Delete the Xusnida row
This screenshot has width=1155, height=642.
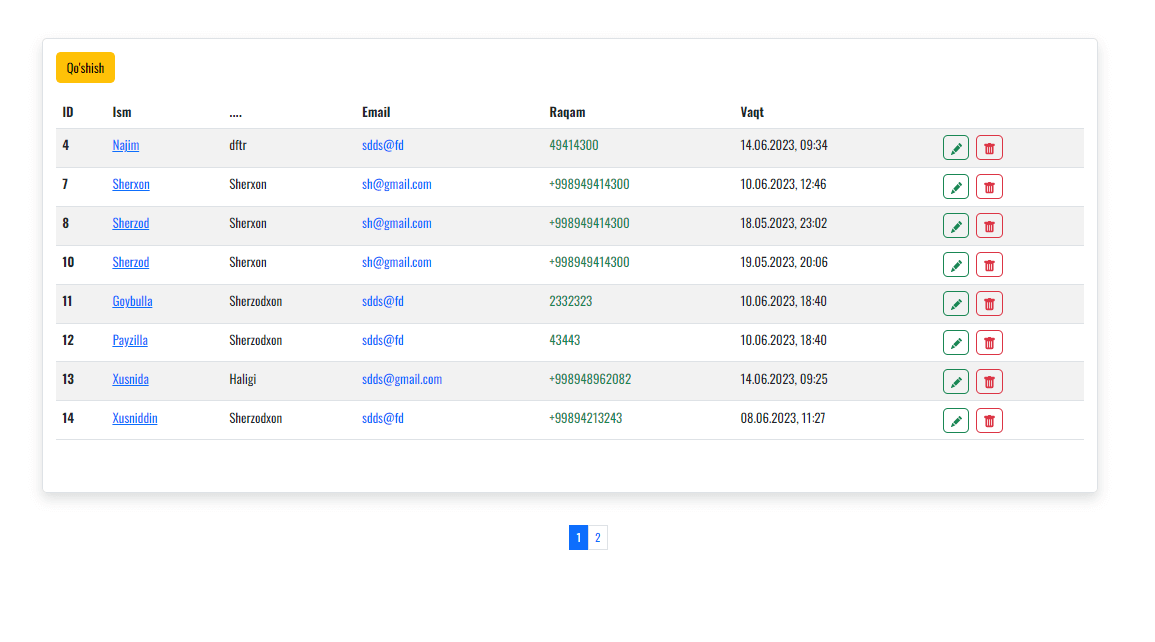(x=989, y=382)
